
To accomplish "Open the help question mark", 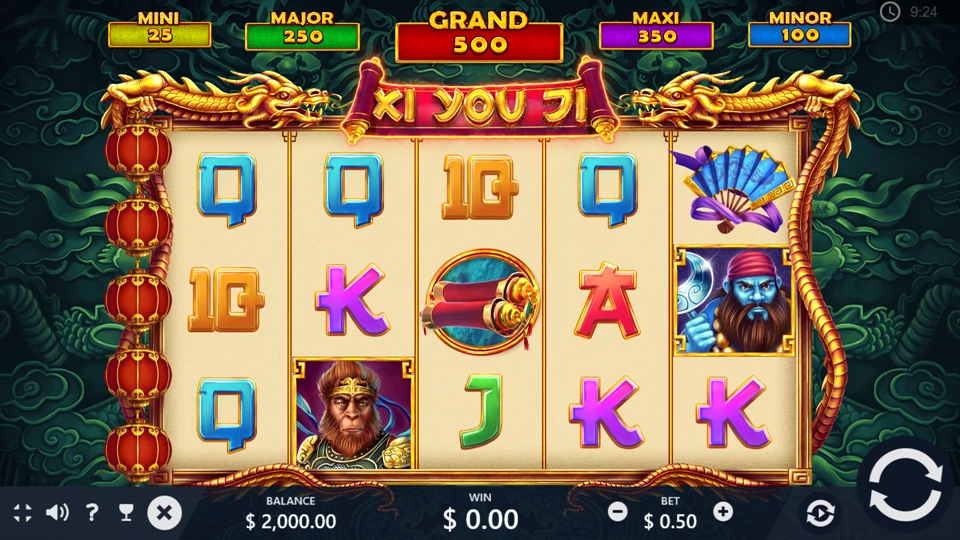I will click(92, 512).
